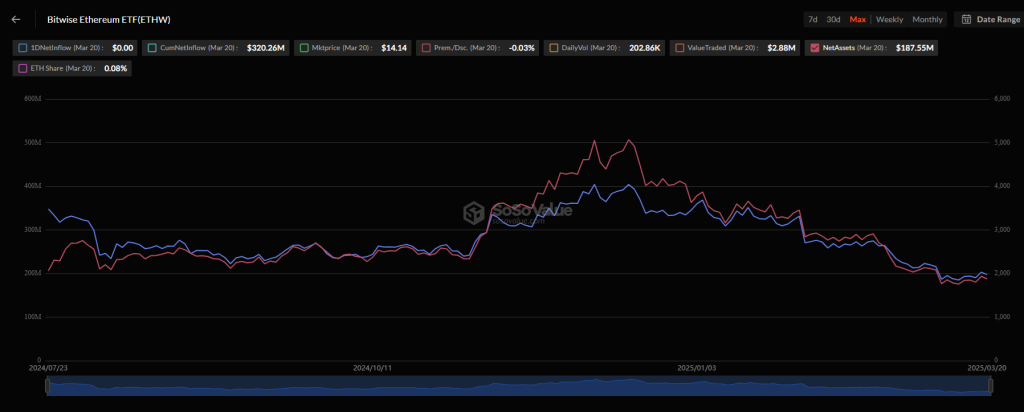Toggle the Prem./Dsc. series checkbox
1024x412 pixels.
pyautogui.click(x=426, y=48)
